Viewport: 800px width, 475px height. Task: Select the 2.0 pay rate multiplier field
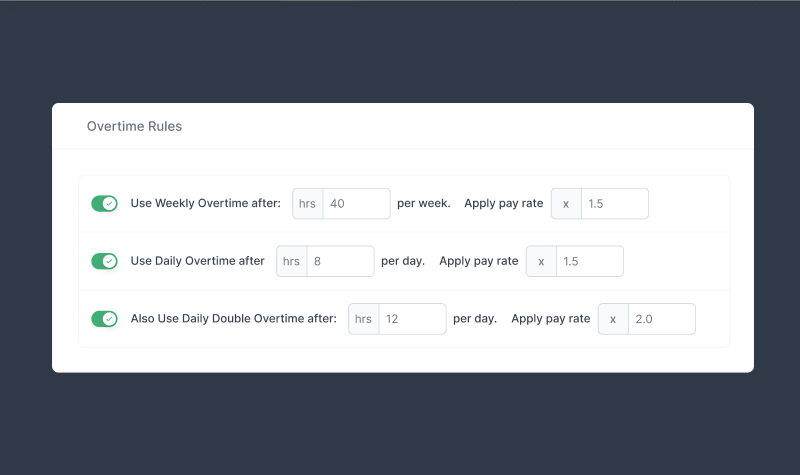[x=662, y=319]
